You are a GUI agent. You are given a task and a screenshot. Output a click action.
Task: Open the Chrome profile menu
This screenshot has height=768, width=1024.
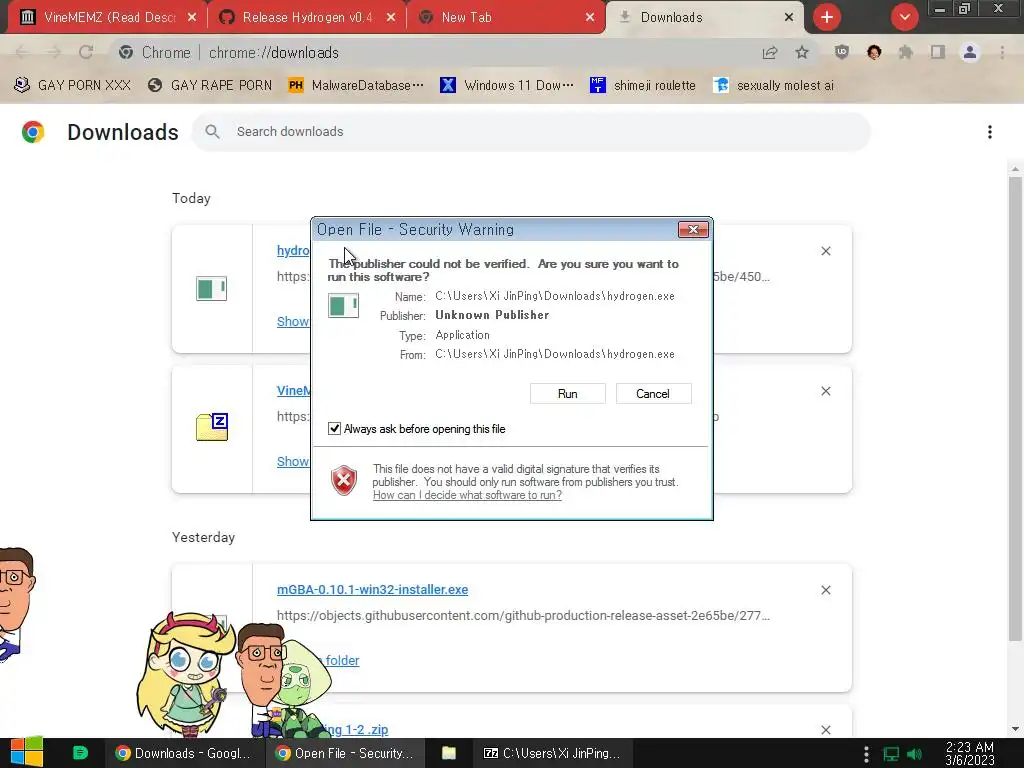tap(970, 52)
